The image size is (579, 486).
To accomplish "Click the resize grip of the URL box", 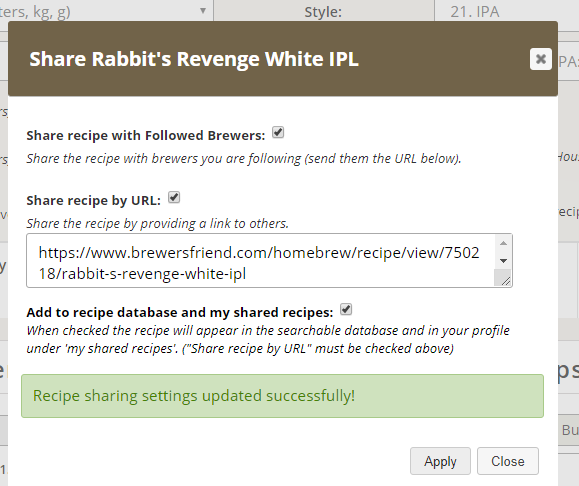I will coord(506,281).
